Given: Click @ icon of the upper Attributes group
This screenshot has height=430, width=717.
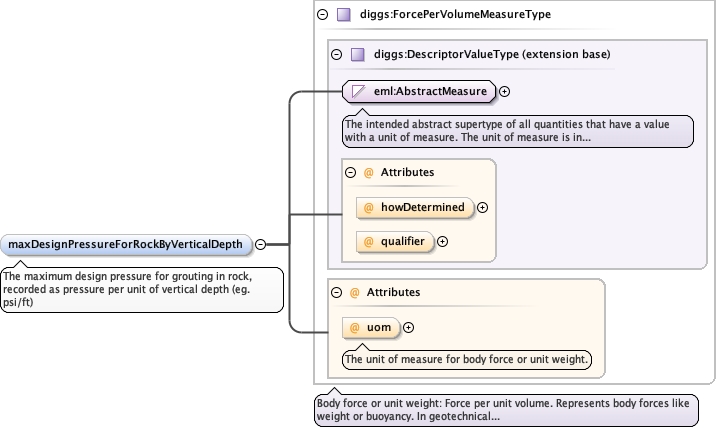Looking at the screenshot, I should tap(368, 172).
